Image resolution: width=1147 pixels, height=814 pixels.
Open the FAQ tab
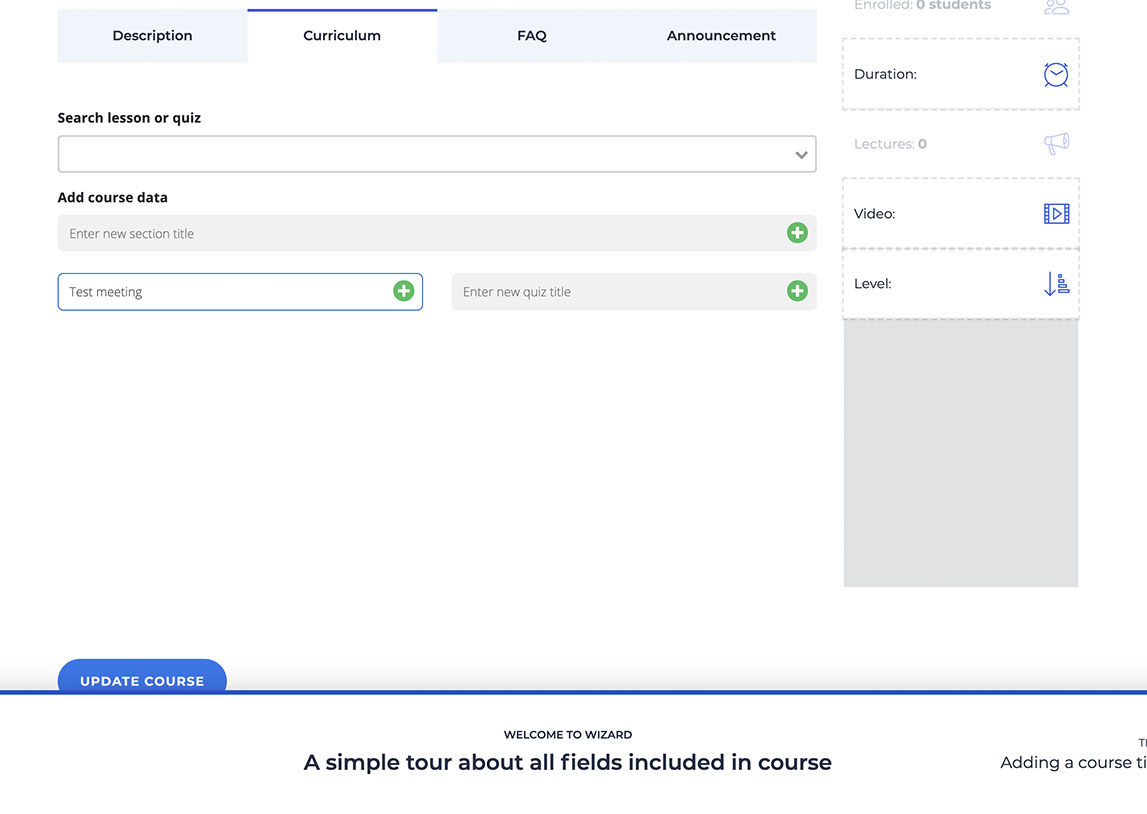[532, 36]
